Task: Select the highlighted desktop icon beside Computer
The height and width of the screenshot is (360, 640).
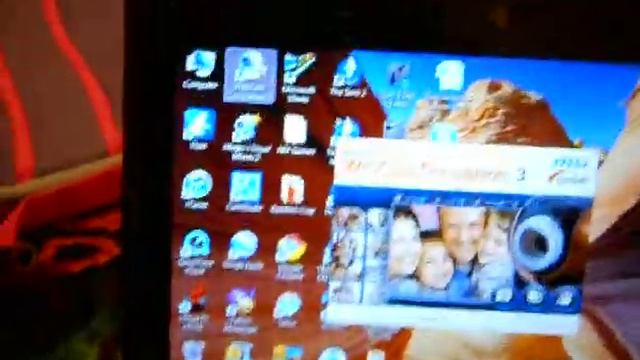Action: [250, 76]
